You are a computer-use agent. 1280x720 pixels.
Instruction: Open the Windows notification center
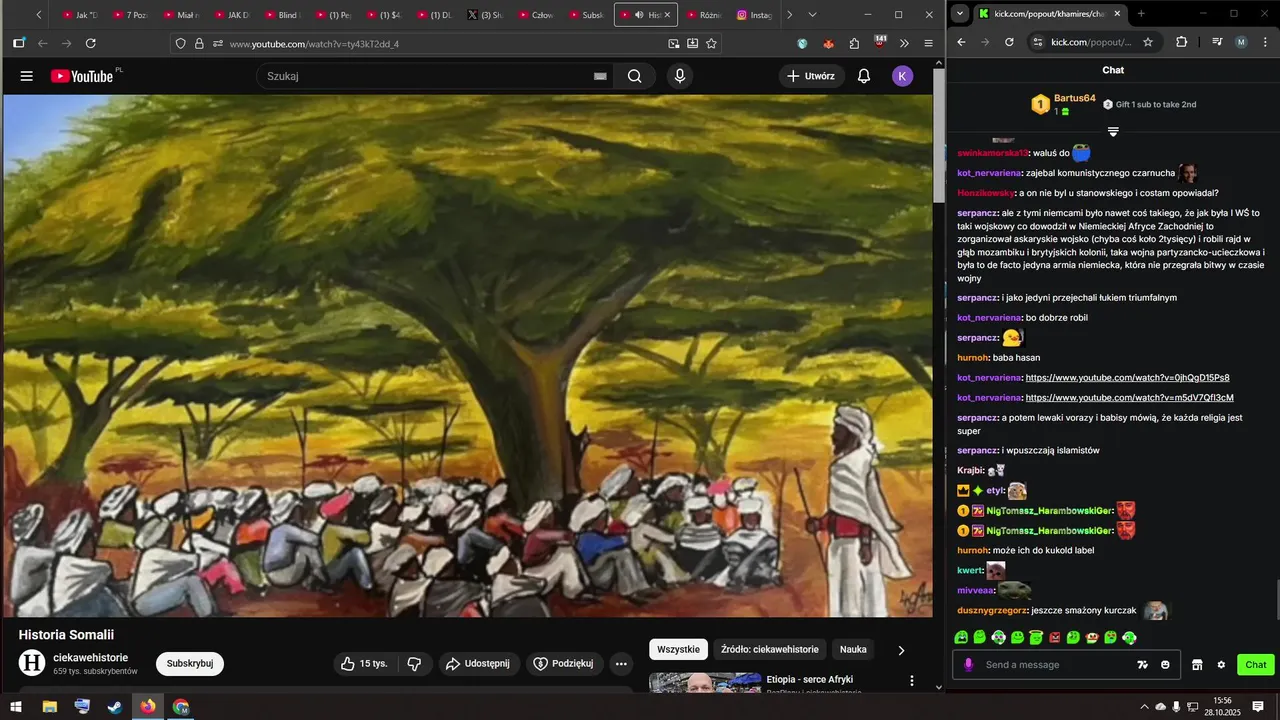[x=1258, y=707]
